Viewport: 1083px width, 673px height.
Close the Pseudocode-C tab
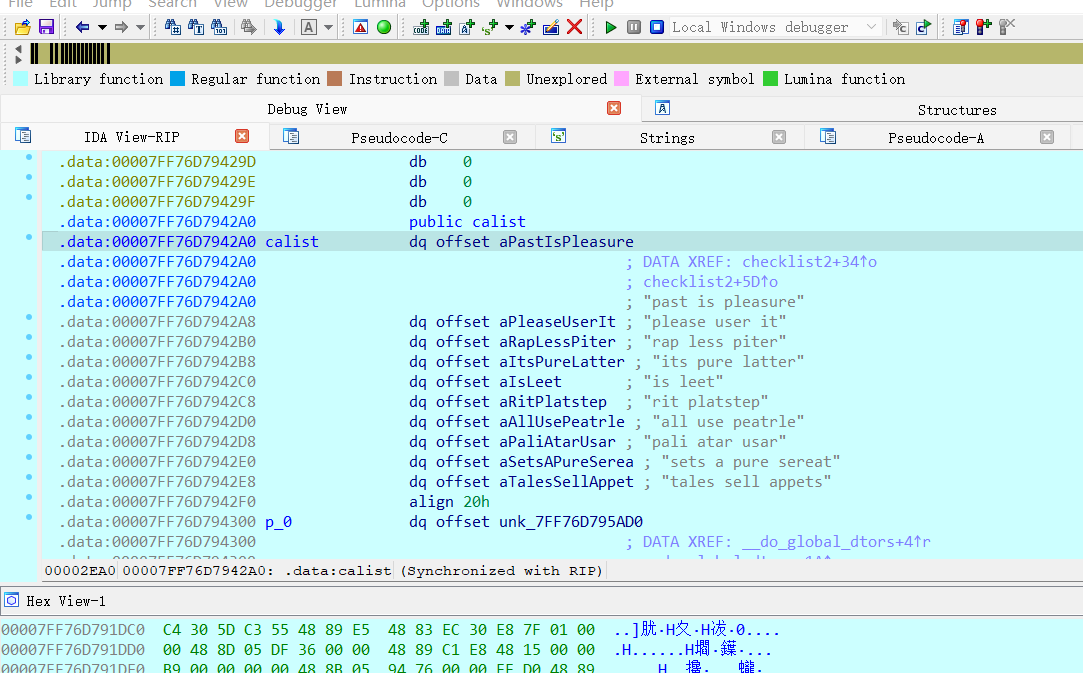[x=510, y=137]
